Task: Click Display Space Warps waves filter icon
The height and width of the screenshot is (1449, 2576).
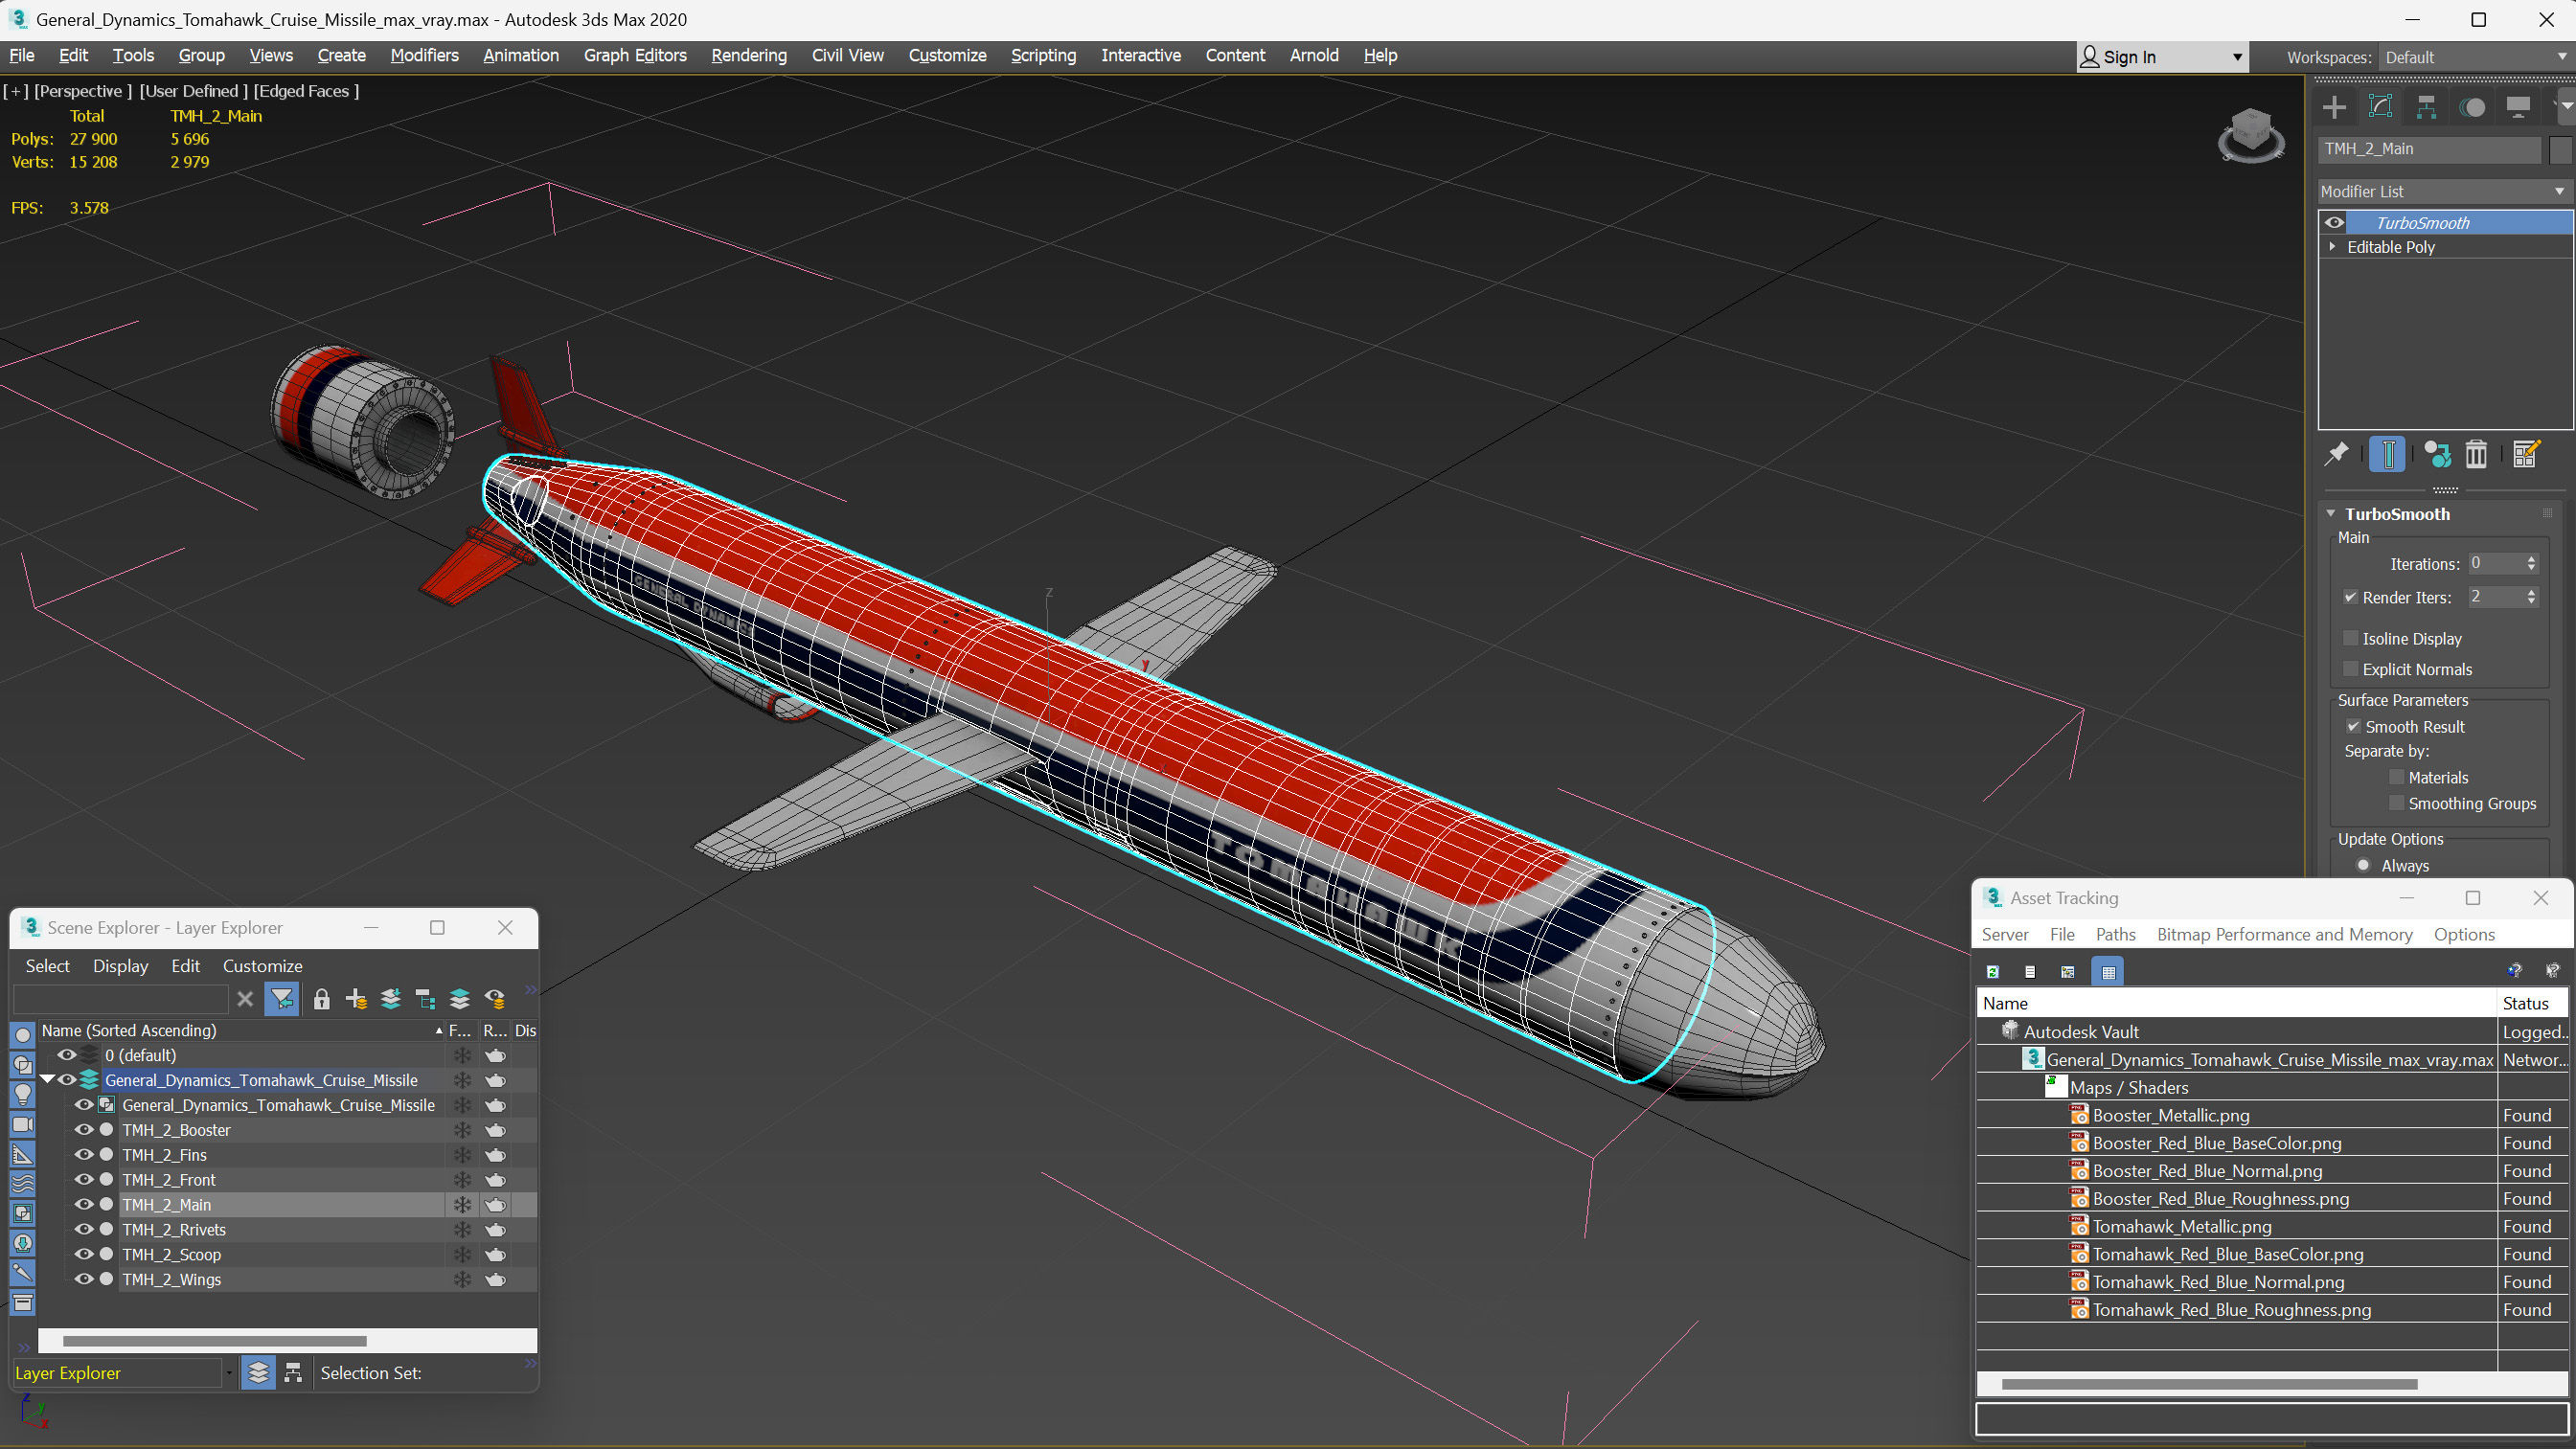Action: [22, 1183]
